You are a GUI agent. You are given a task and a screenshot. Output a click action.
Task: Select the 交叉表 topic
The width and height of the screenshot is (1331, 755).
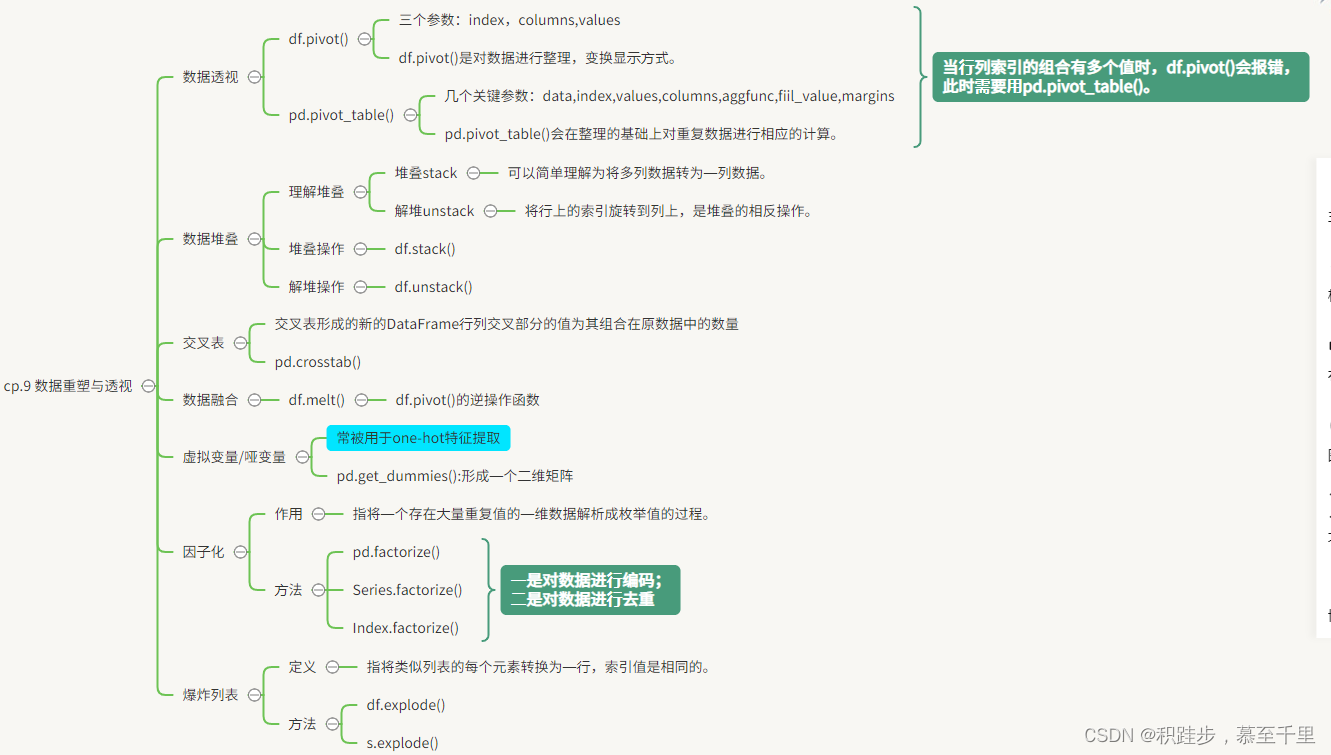(203, 343)
